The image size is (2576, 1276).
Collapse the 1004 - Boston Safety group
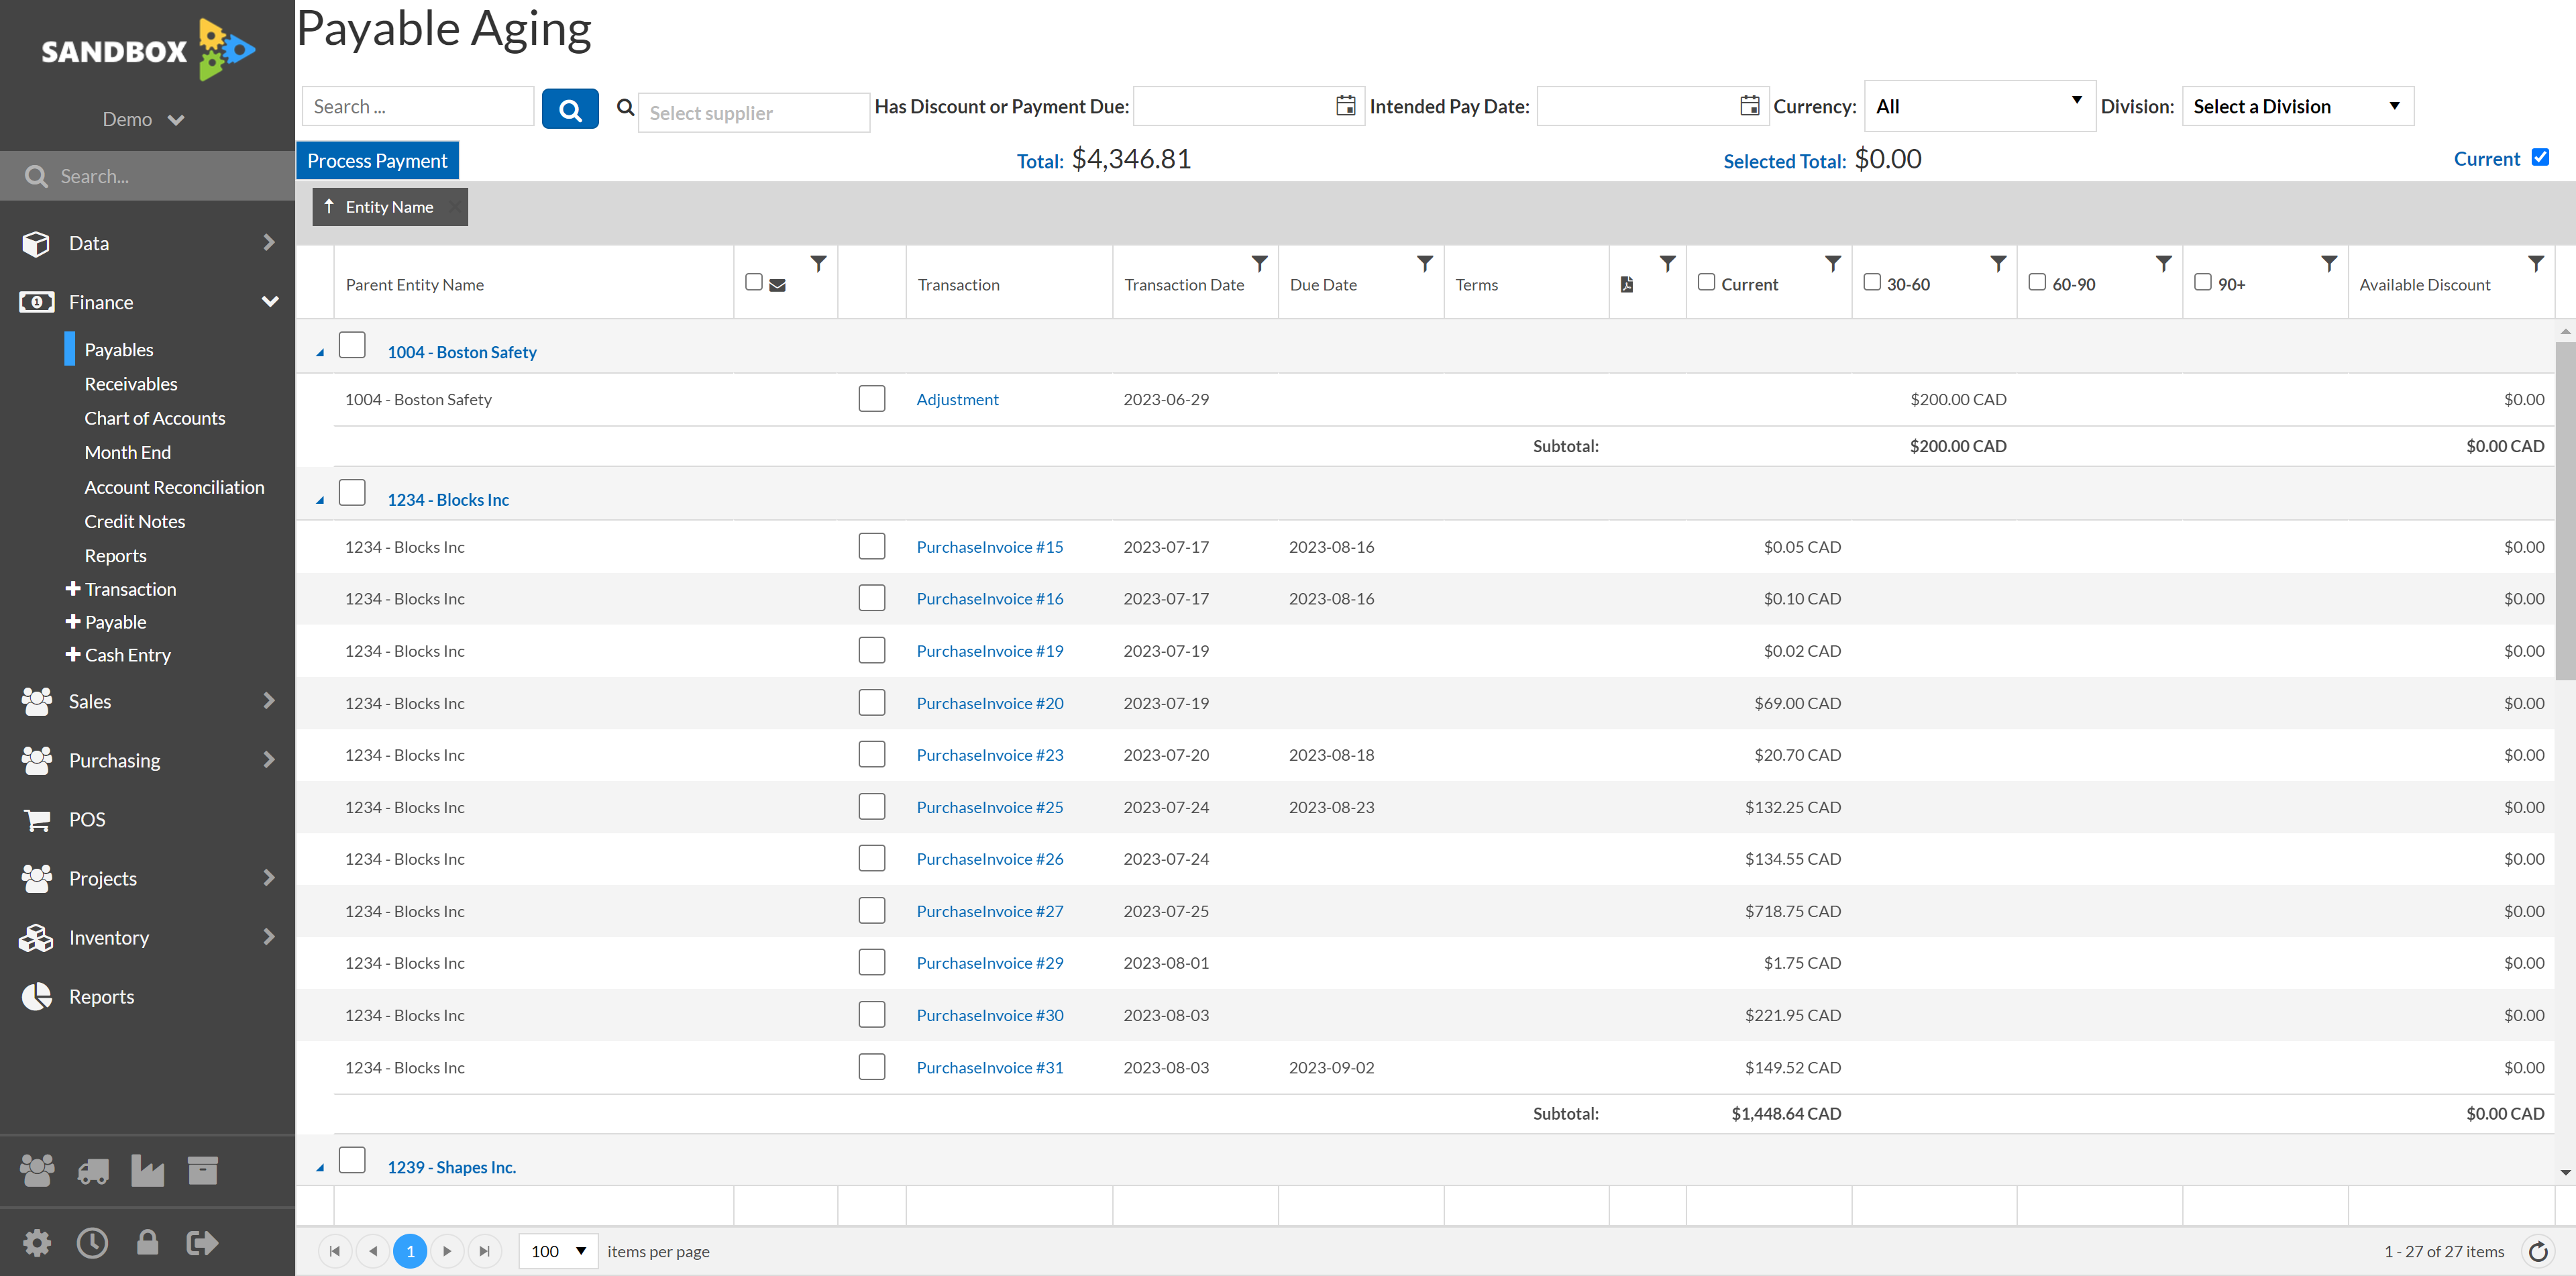320,353
